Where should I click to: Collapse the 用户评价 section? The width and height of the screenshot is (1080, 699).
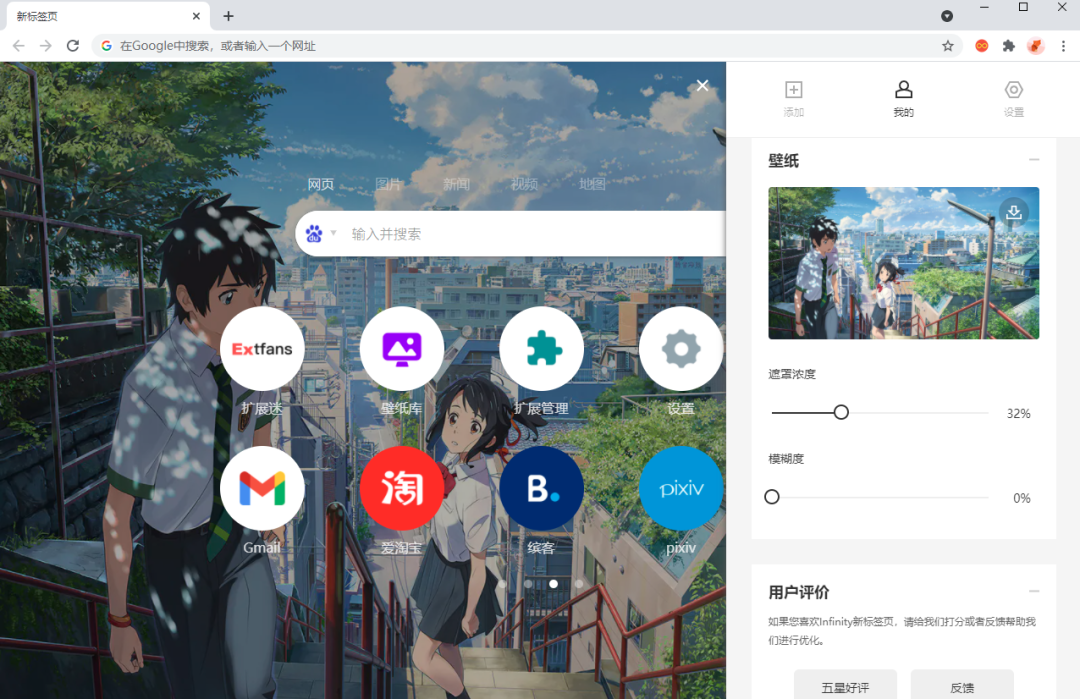point(1034,592)
